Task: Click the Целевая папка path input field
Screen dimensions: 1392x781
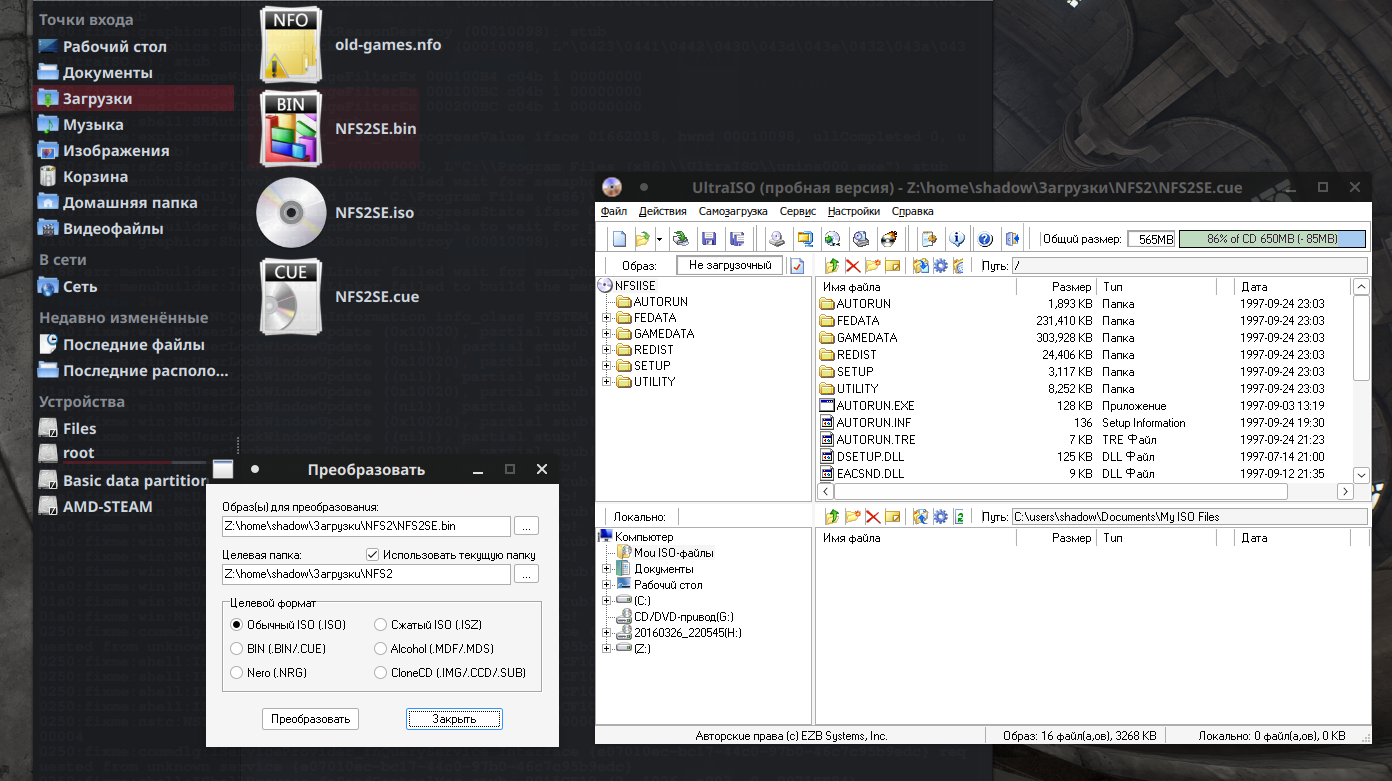Action: [367, 574]
